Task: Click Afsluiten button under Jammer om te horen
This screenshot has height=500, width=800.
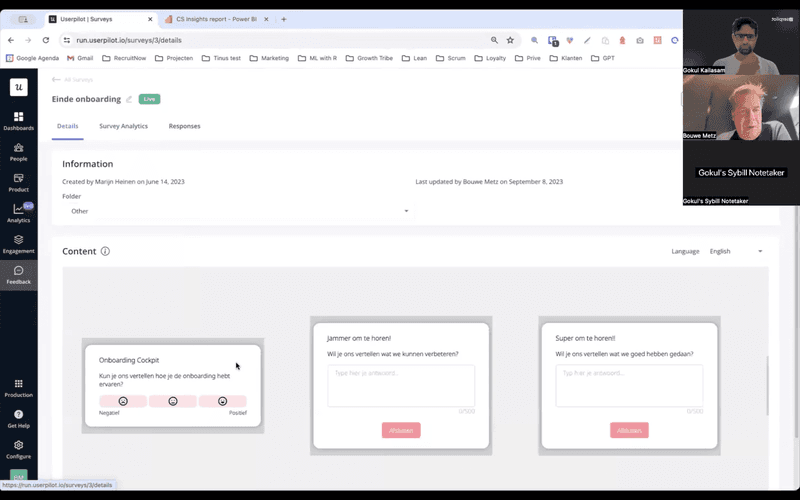Action: click(401, 431)
